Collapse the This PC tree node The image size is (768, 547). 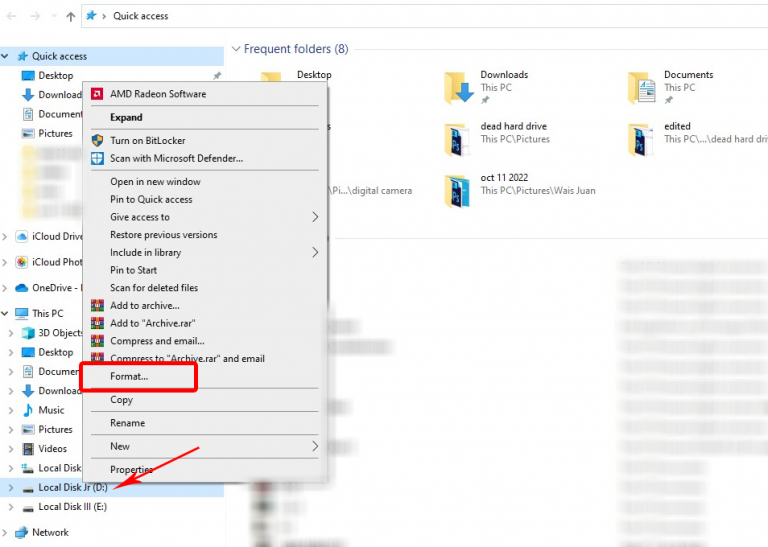5,313
